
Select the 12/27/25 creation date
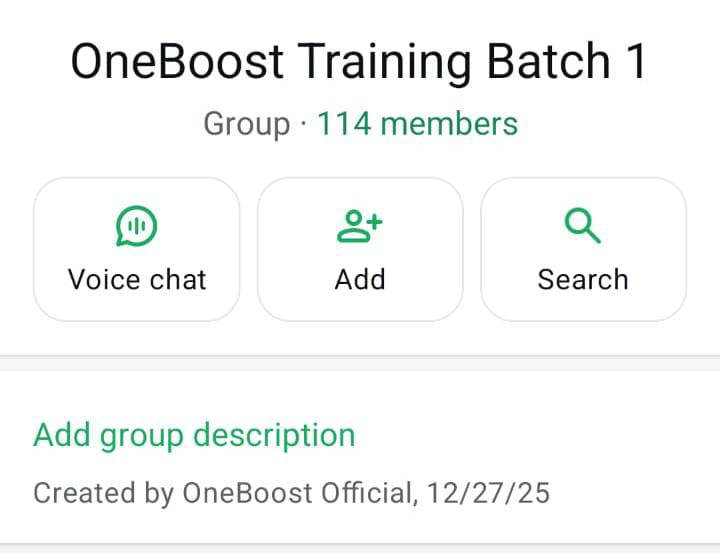pyautogui.click(x=489, y=493)
